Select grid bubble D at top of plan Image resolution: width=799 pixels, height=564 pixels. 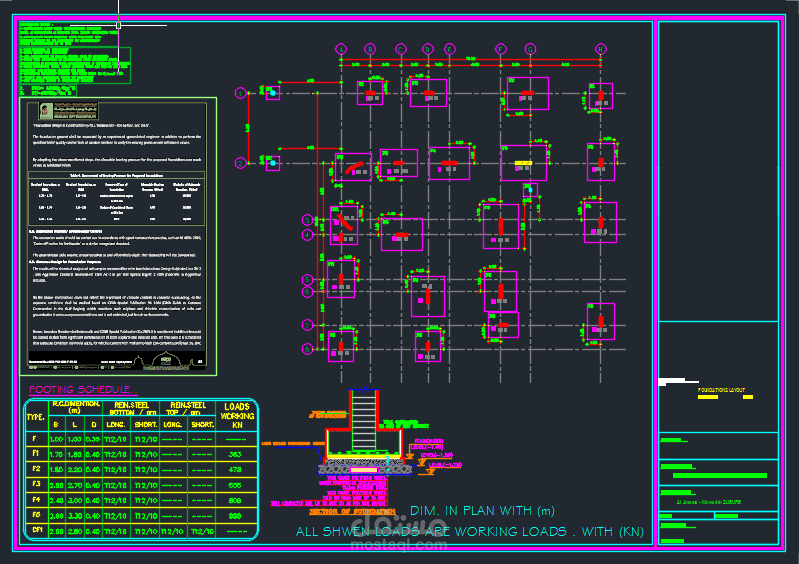coord(428,49)
